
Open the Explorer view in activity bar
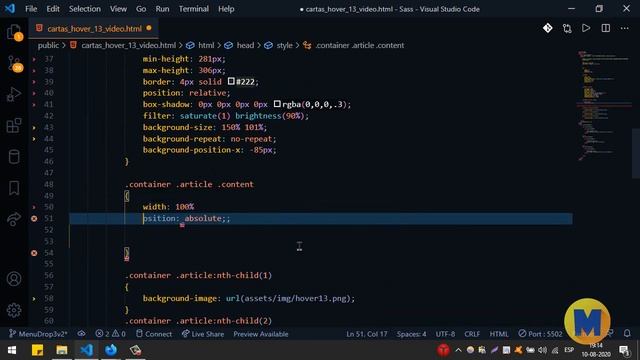click(14, 32)
